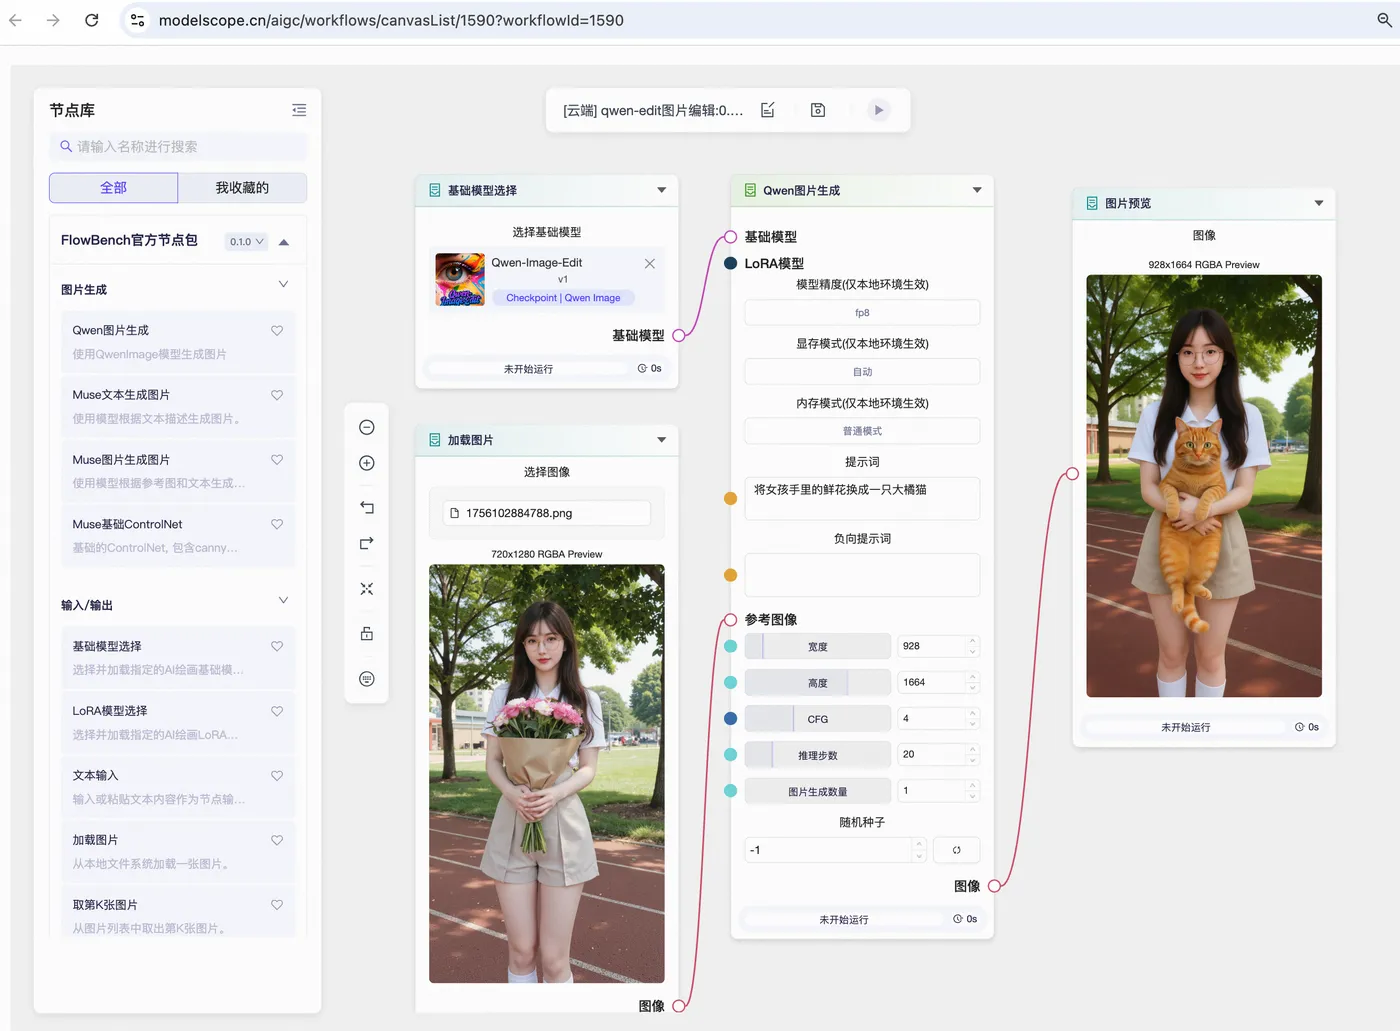The height and width of the screenshot is (1031, 1400).
Task: Click the node search box
Action: 178,146
